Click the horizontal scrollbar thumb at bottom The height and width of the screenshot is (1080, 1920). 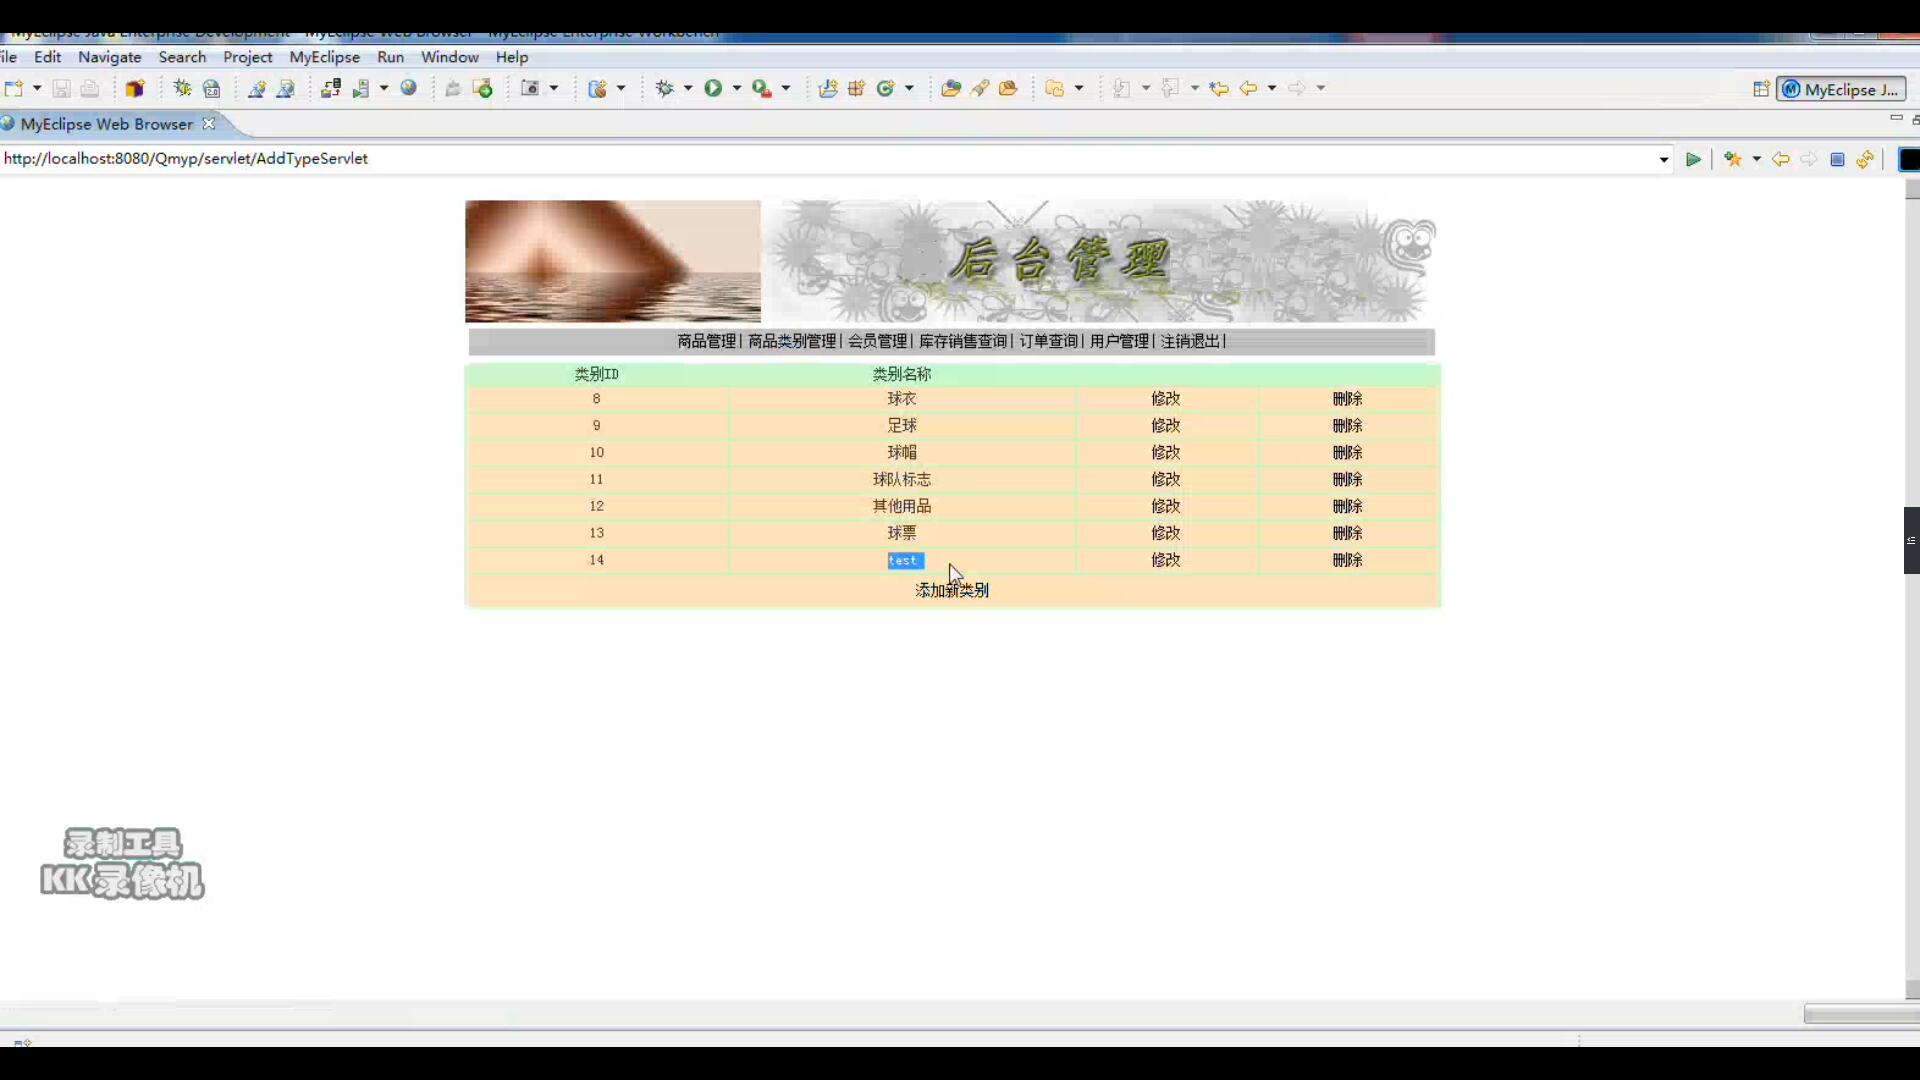tap(1861, 1014)
